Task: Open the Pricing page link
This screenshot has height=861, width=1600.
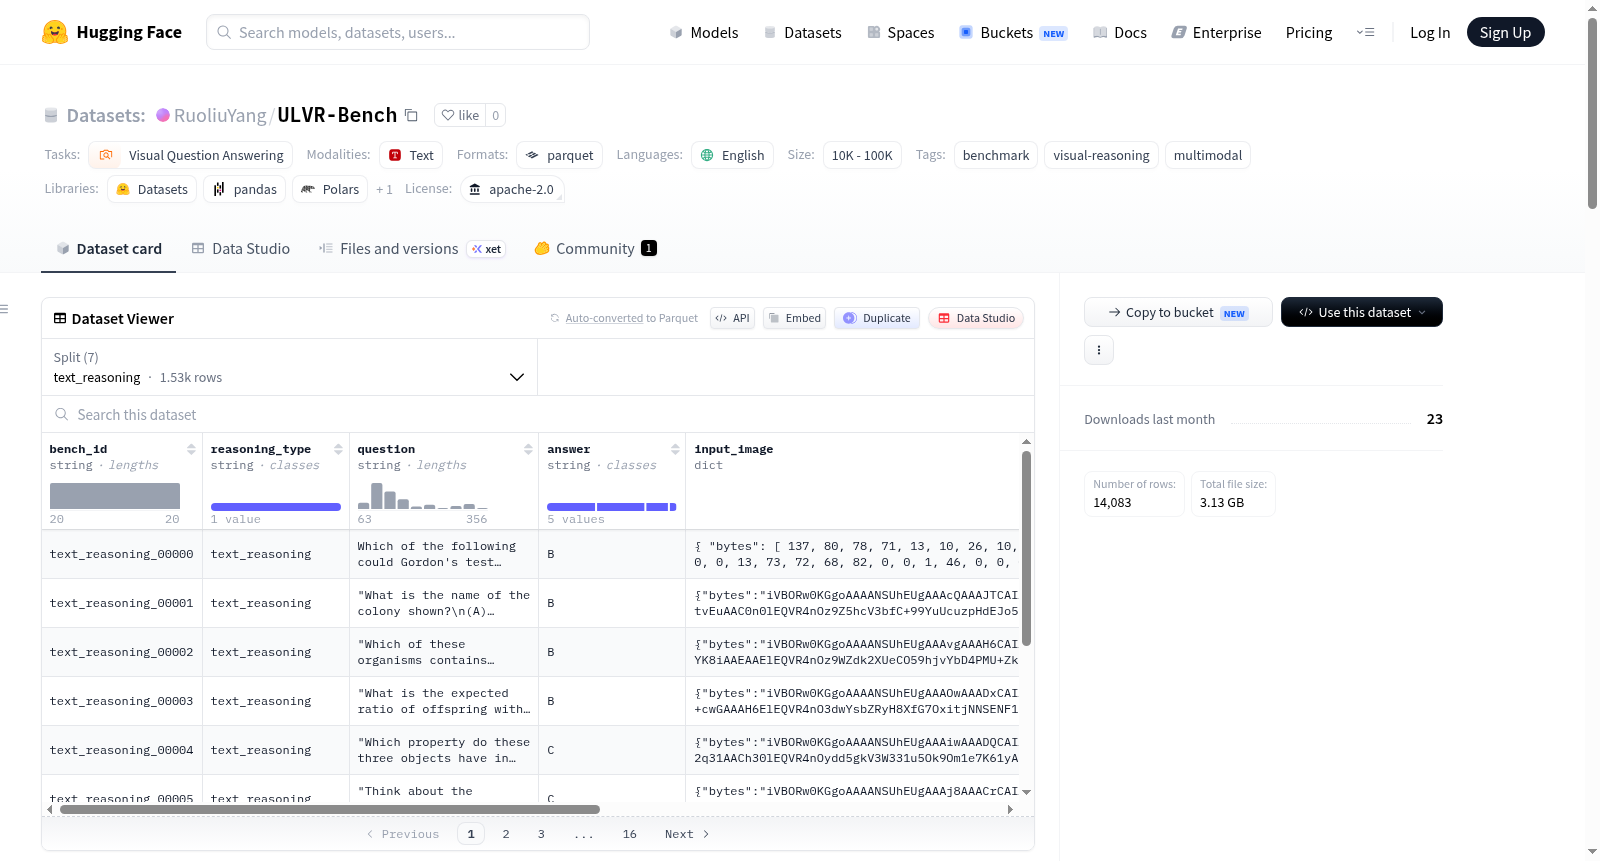Action: (1309, 32)
